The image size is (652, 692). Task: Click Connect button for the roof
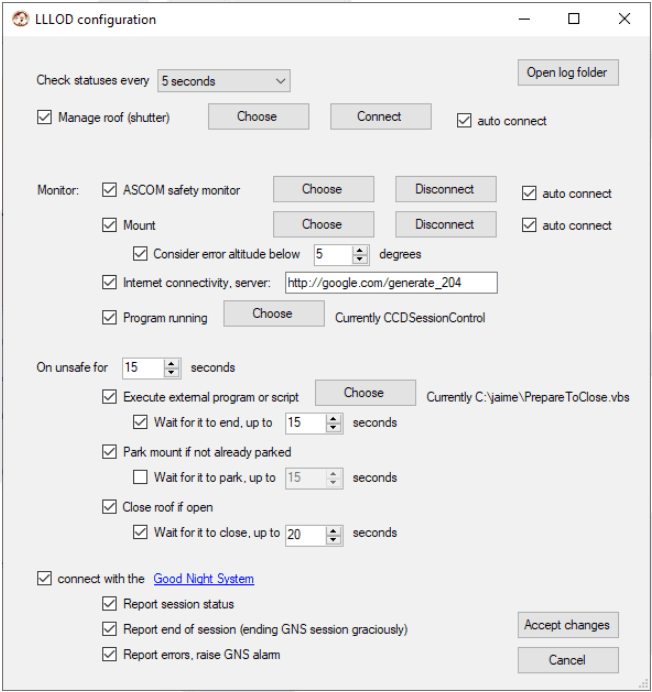381,117
